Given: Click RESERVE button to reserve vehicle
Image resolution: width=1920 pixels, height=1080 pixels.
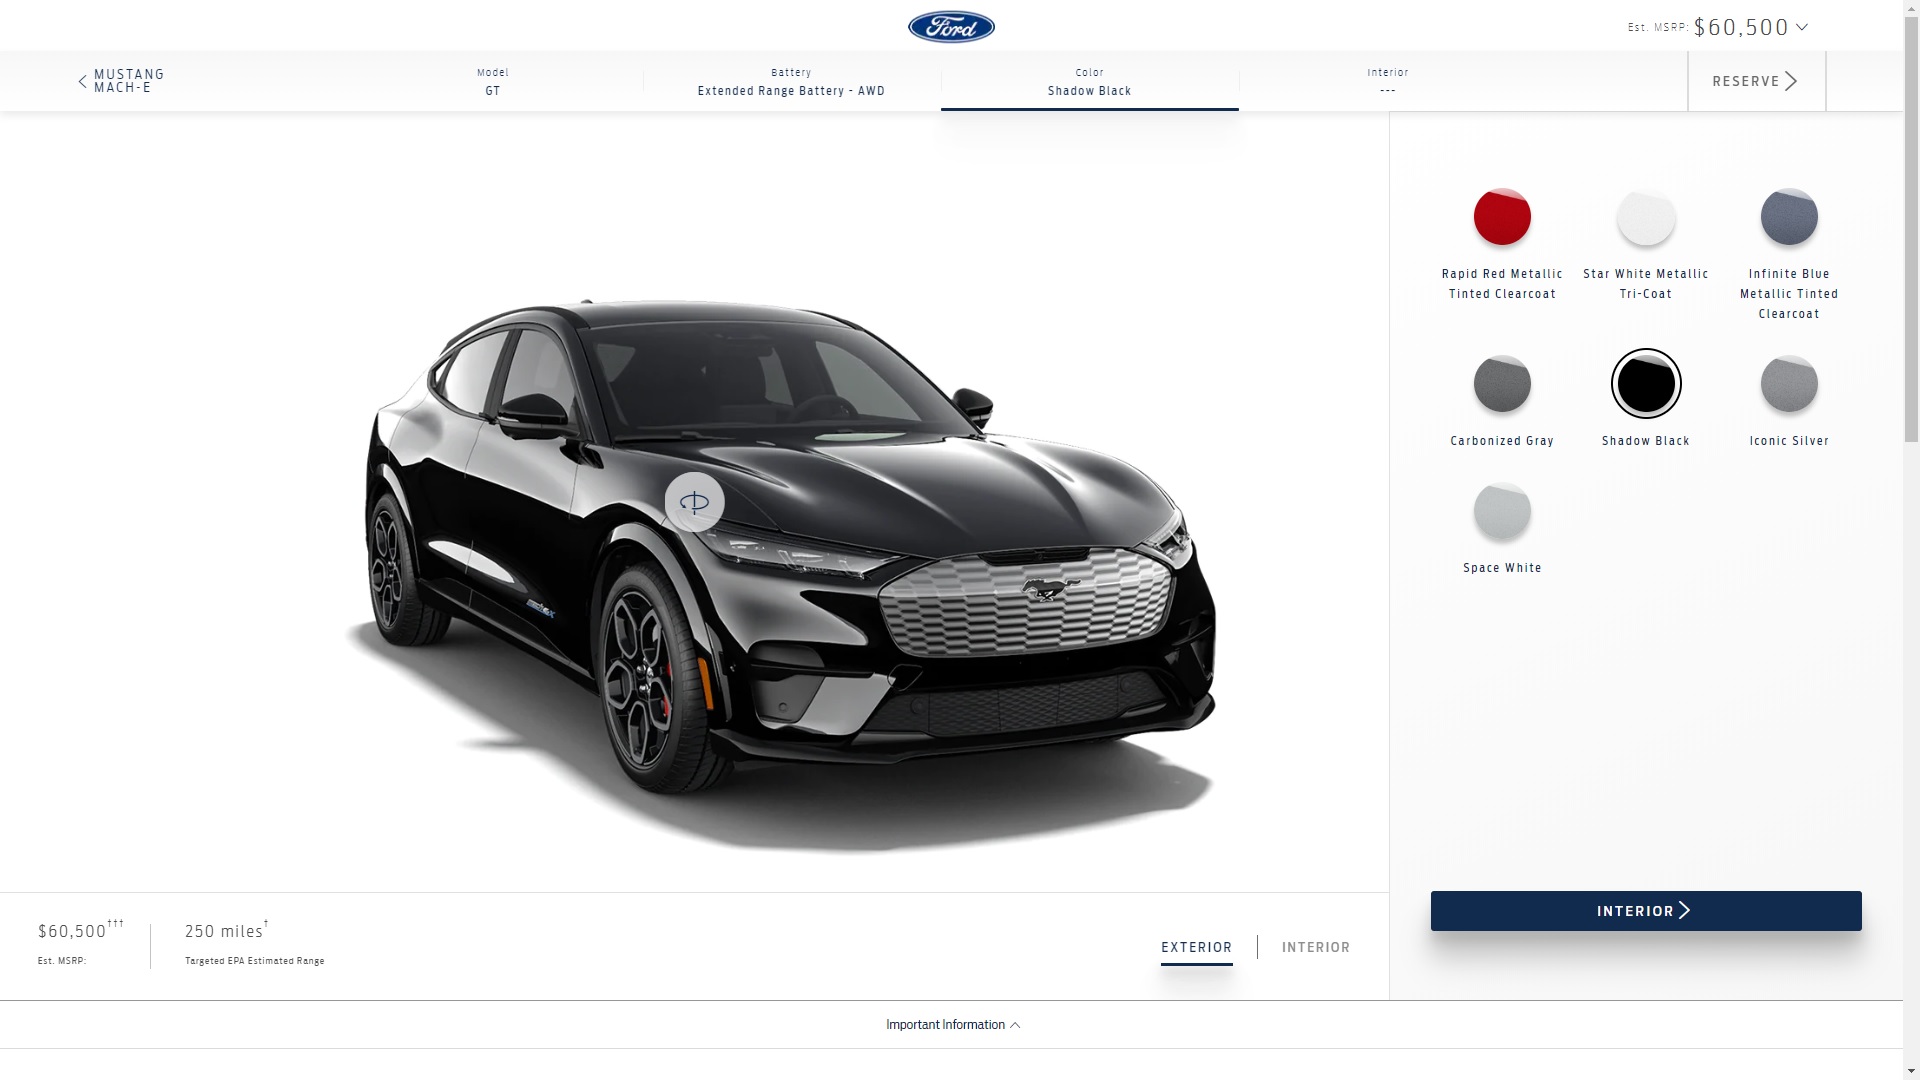Looking at the screenshot, I should point(1756,80).
